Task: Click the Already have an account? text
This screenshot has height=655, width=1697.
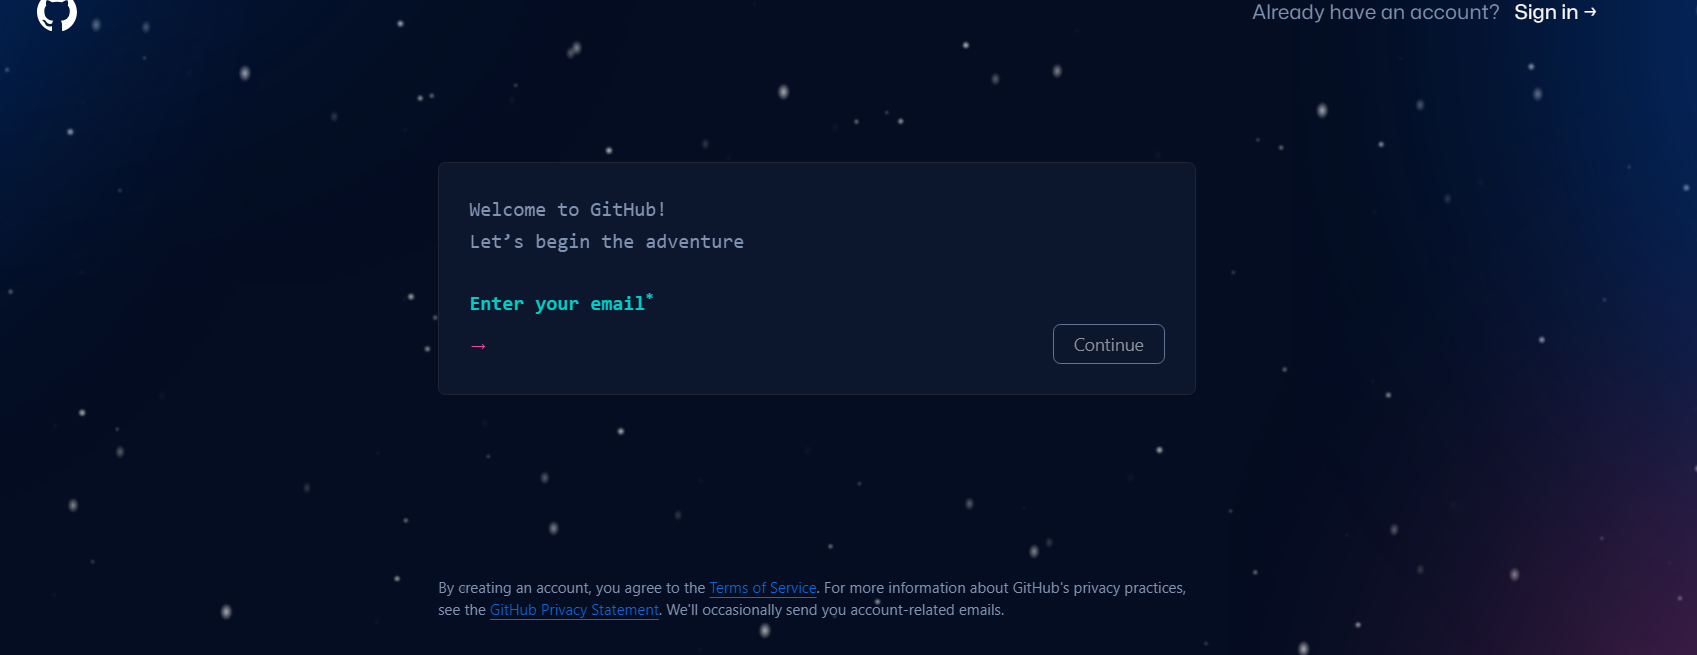Action: [1375, 12]
